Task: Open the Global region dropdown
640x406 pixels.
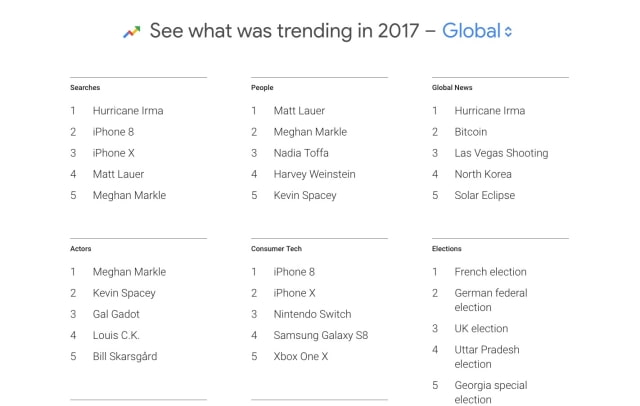Action: tap(477, 31)
